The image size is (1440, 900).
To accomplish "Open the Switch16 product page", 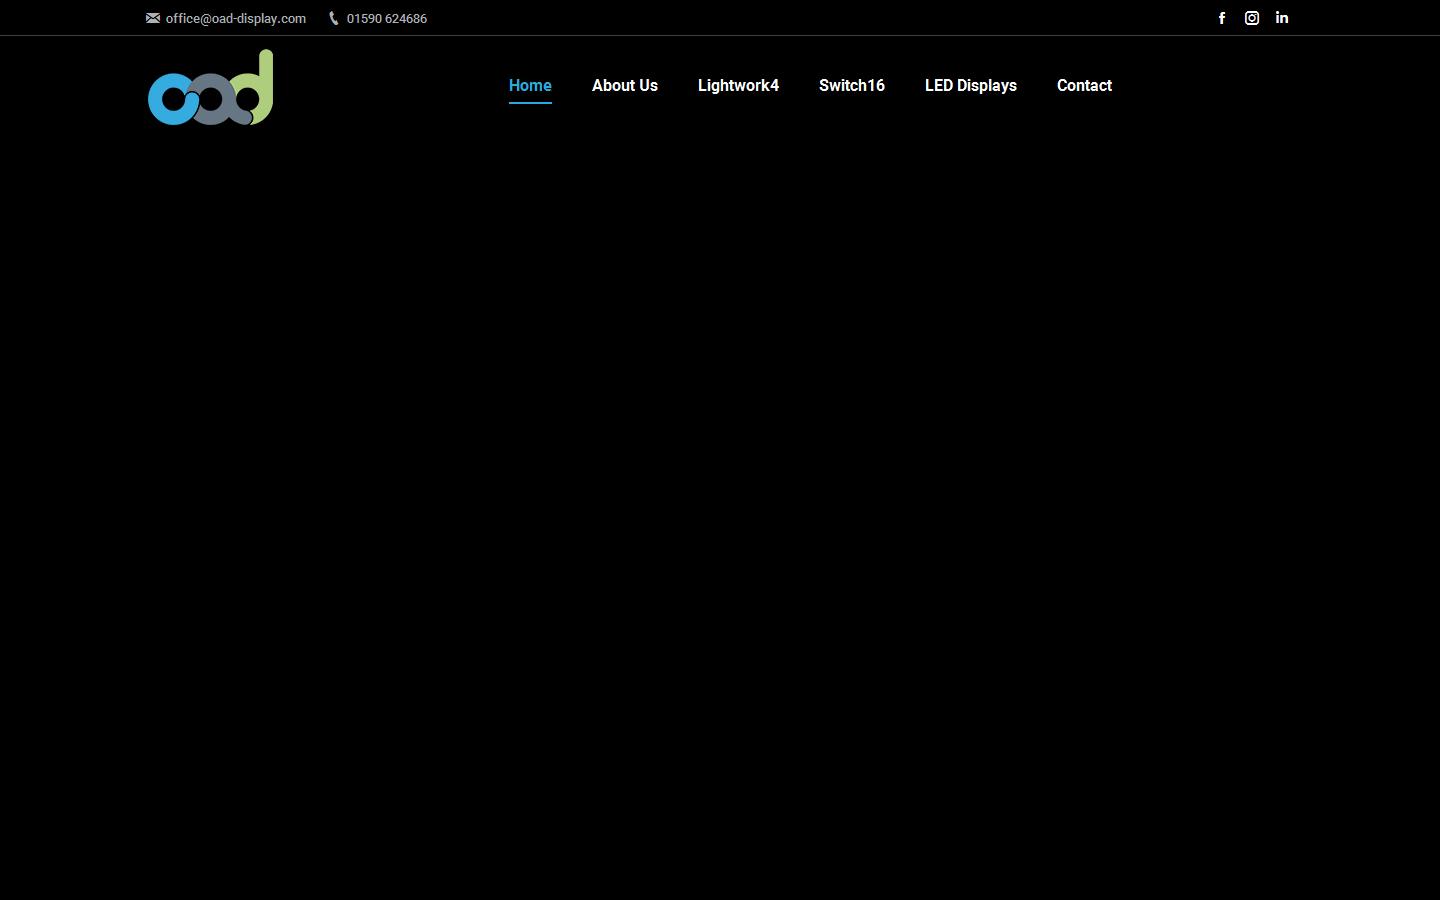I will [851, 86].
